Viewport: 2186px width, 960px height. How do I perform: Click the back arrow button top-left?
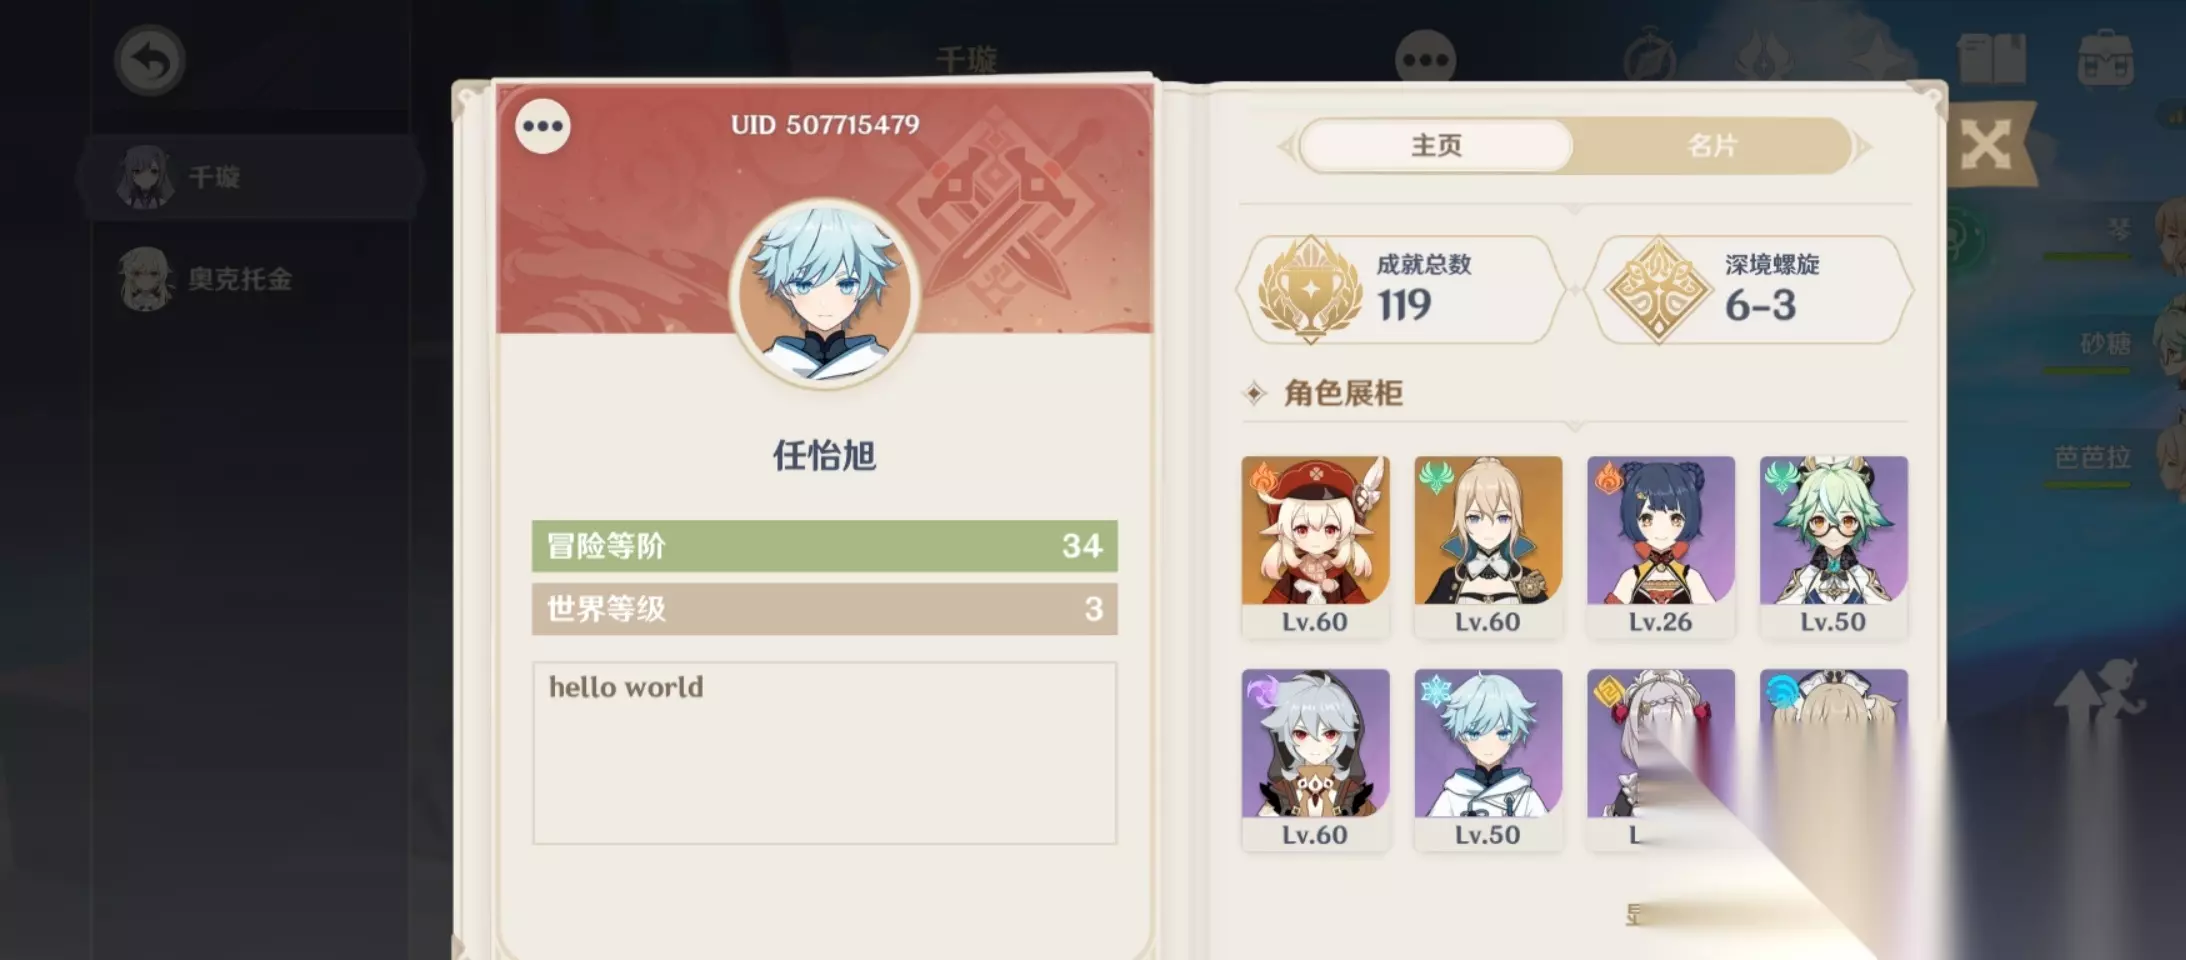click(149, 61)
